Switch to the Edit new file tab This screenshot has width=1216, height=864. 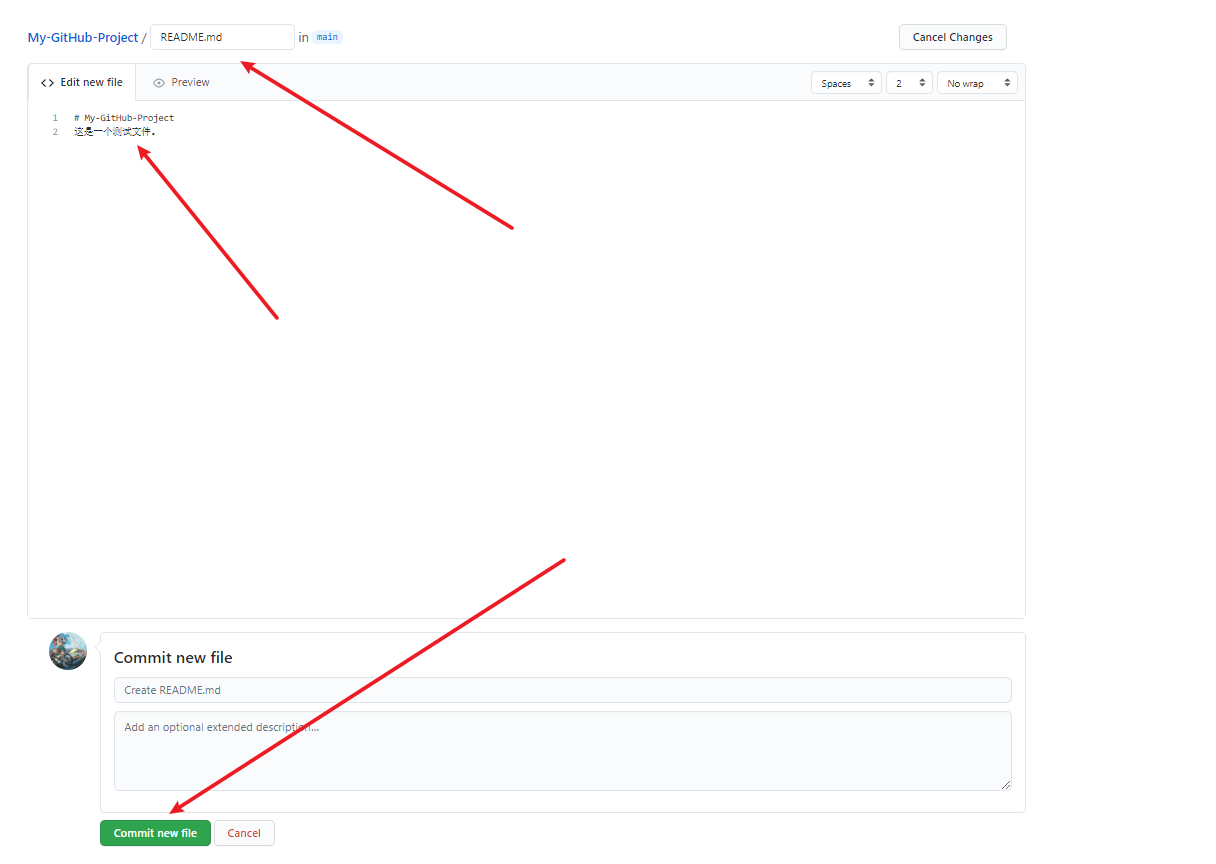82,82
